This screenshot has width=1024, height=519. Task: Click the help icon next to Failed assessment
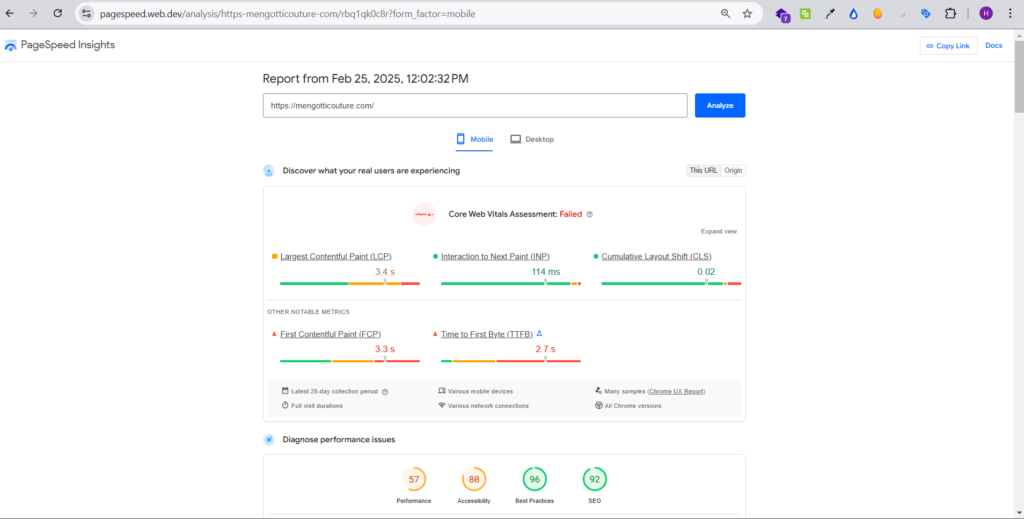click(x=590, y=214)
